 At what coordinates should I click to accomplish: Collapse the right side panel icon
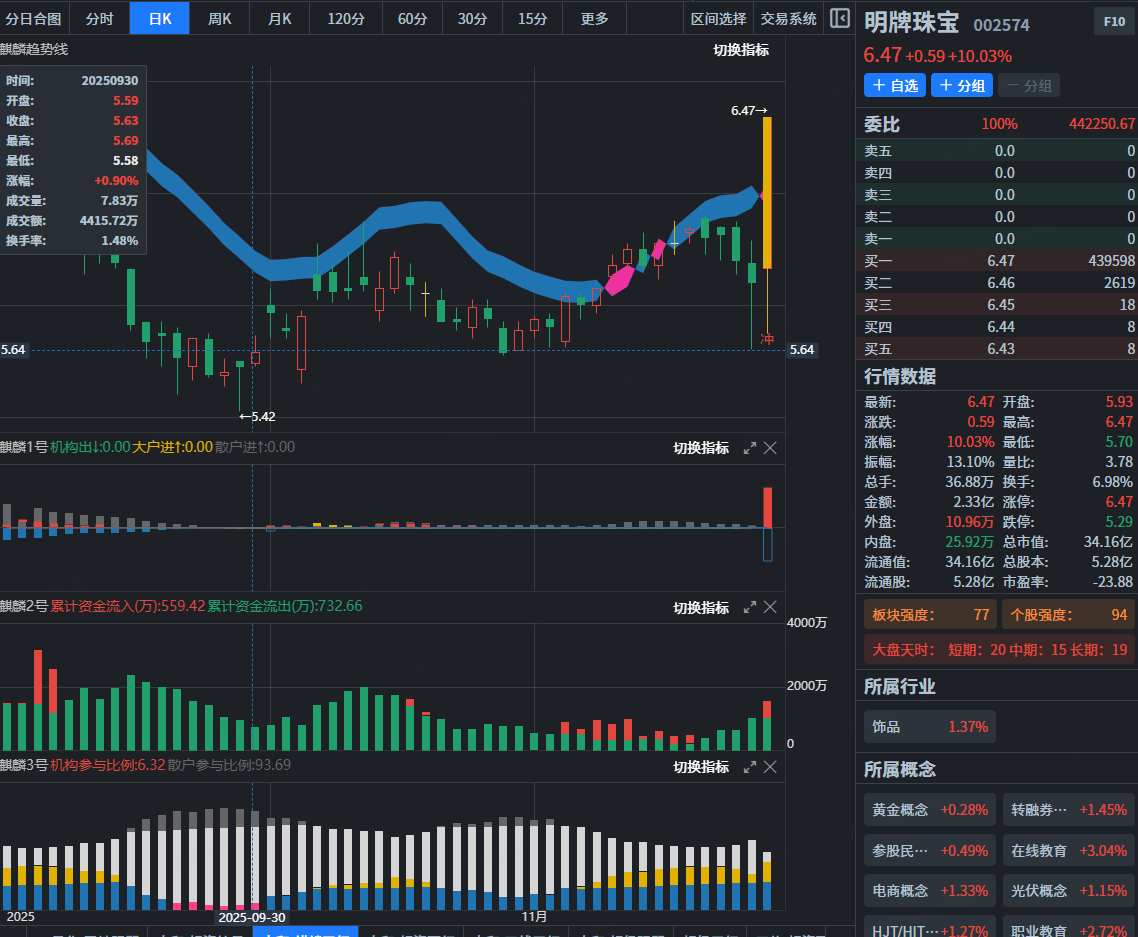point(840,18)
